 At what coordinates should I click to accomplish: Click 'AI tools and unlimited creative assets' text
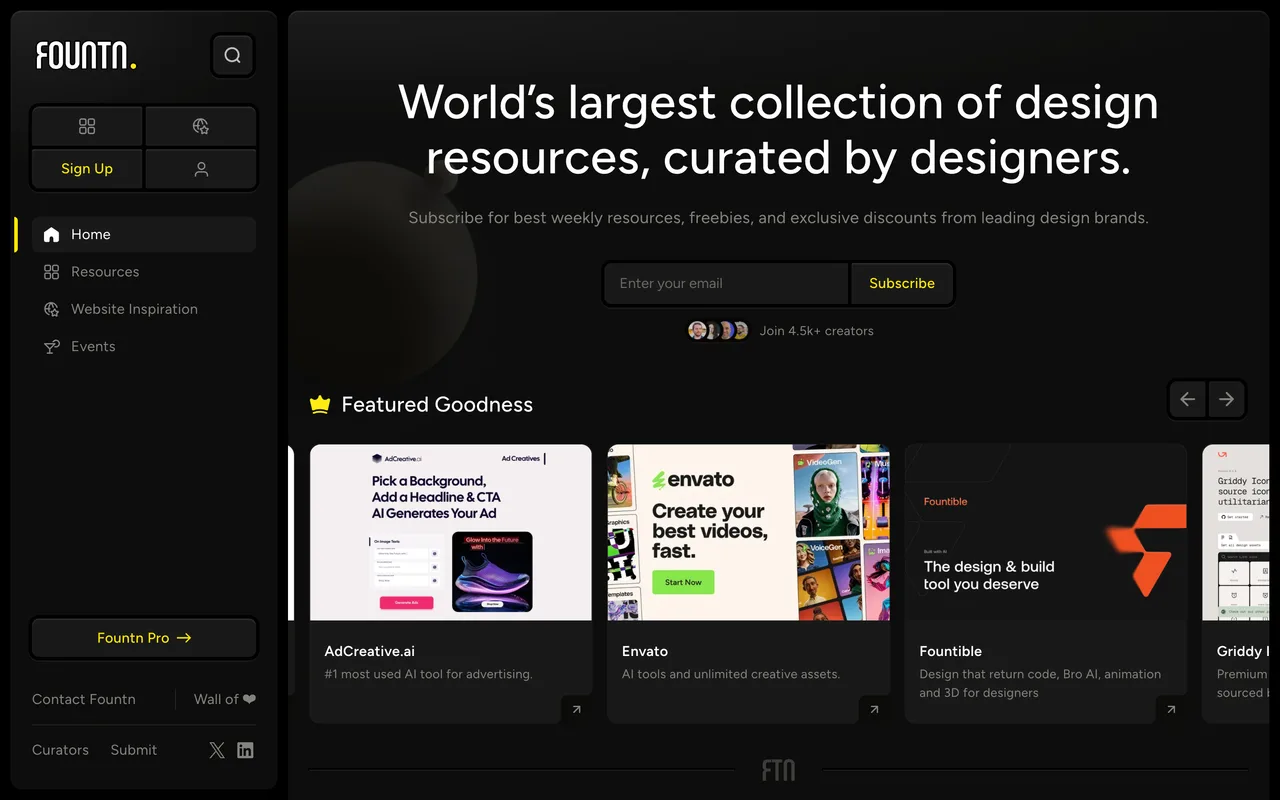(730, 674)
